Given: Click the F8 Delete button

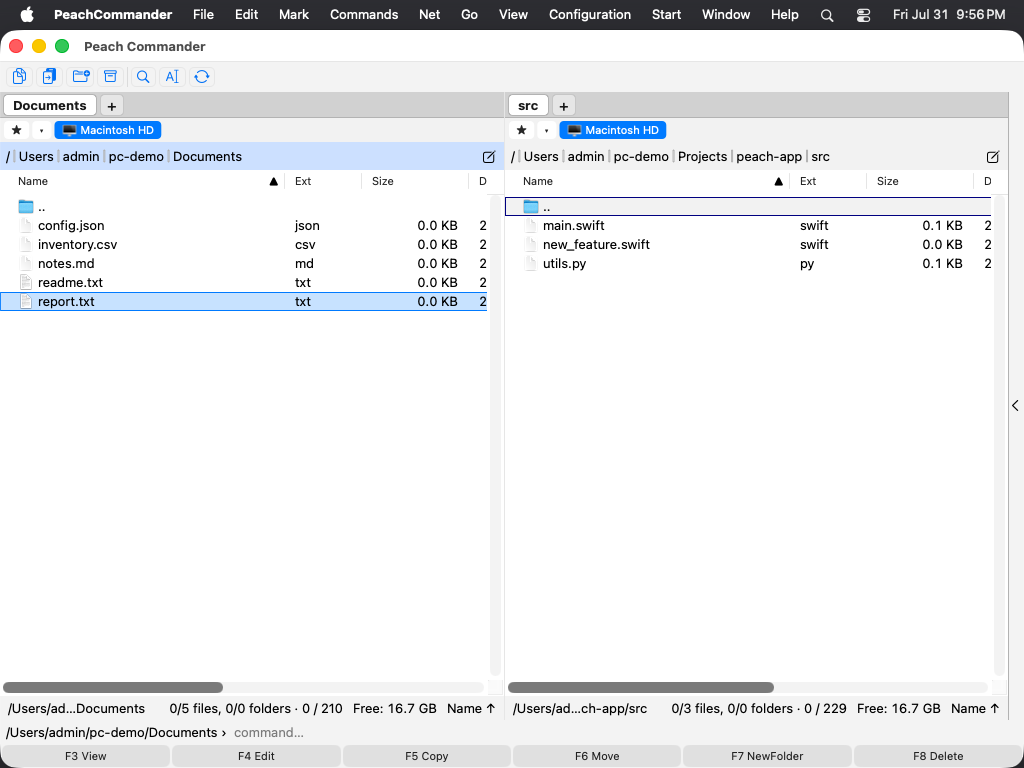Looking at the screenshot, I should [938, 756].
